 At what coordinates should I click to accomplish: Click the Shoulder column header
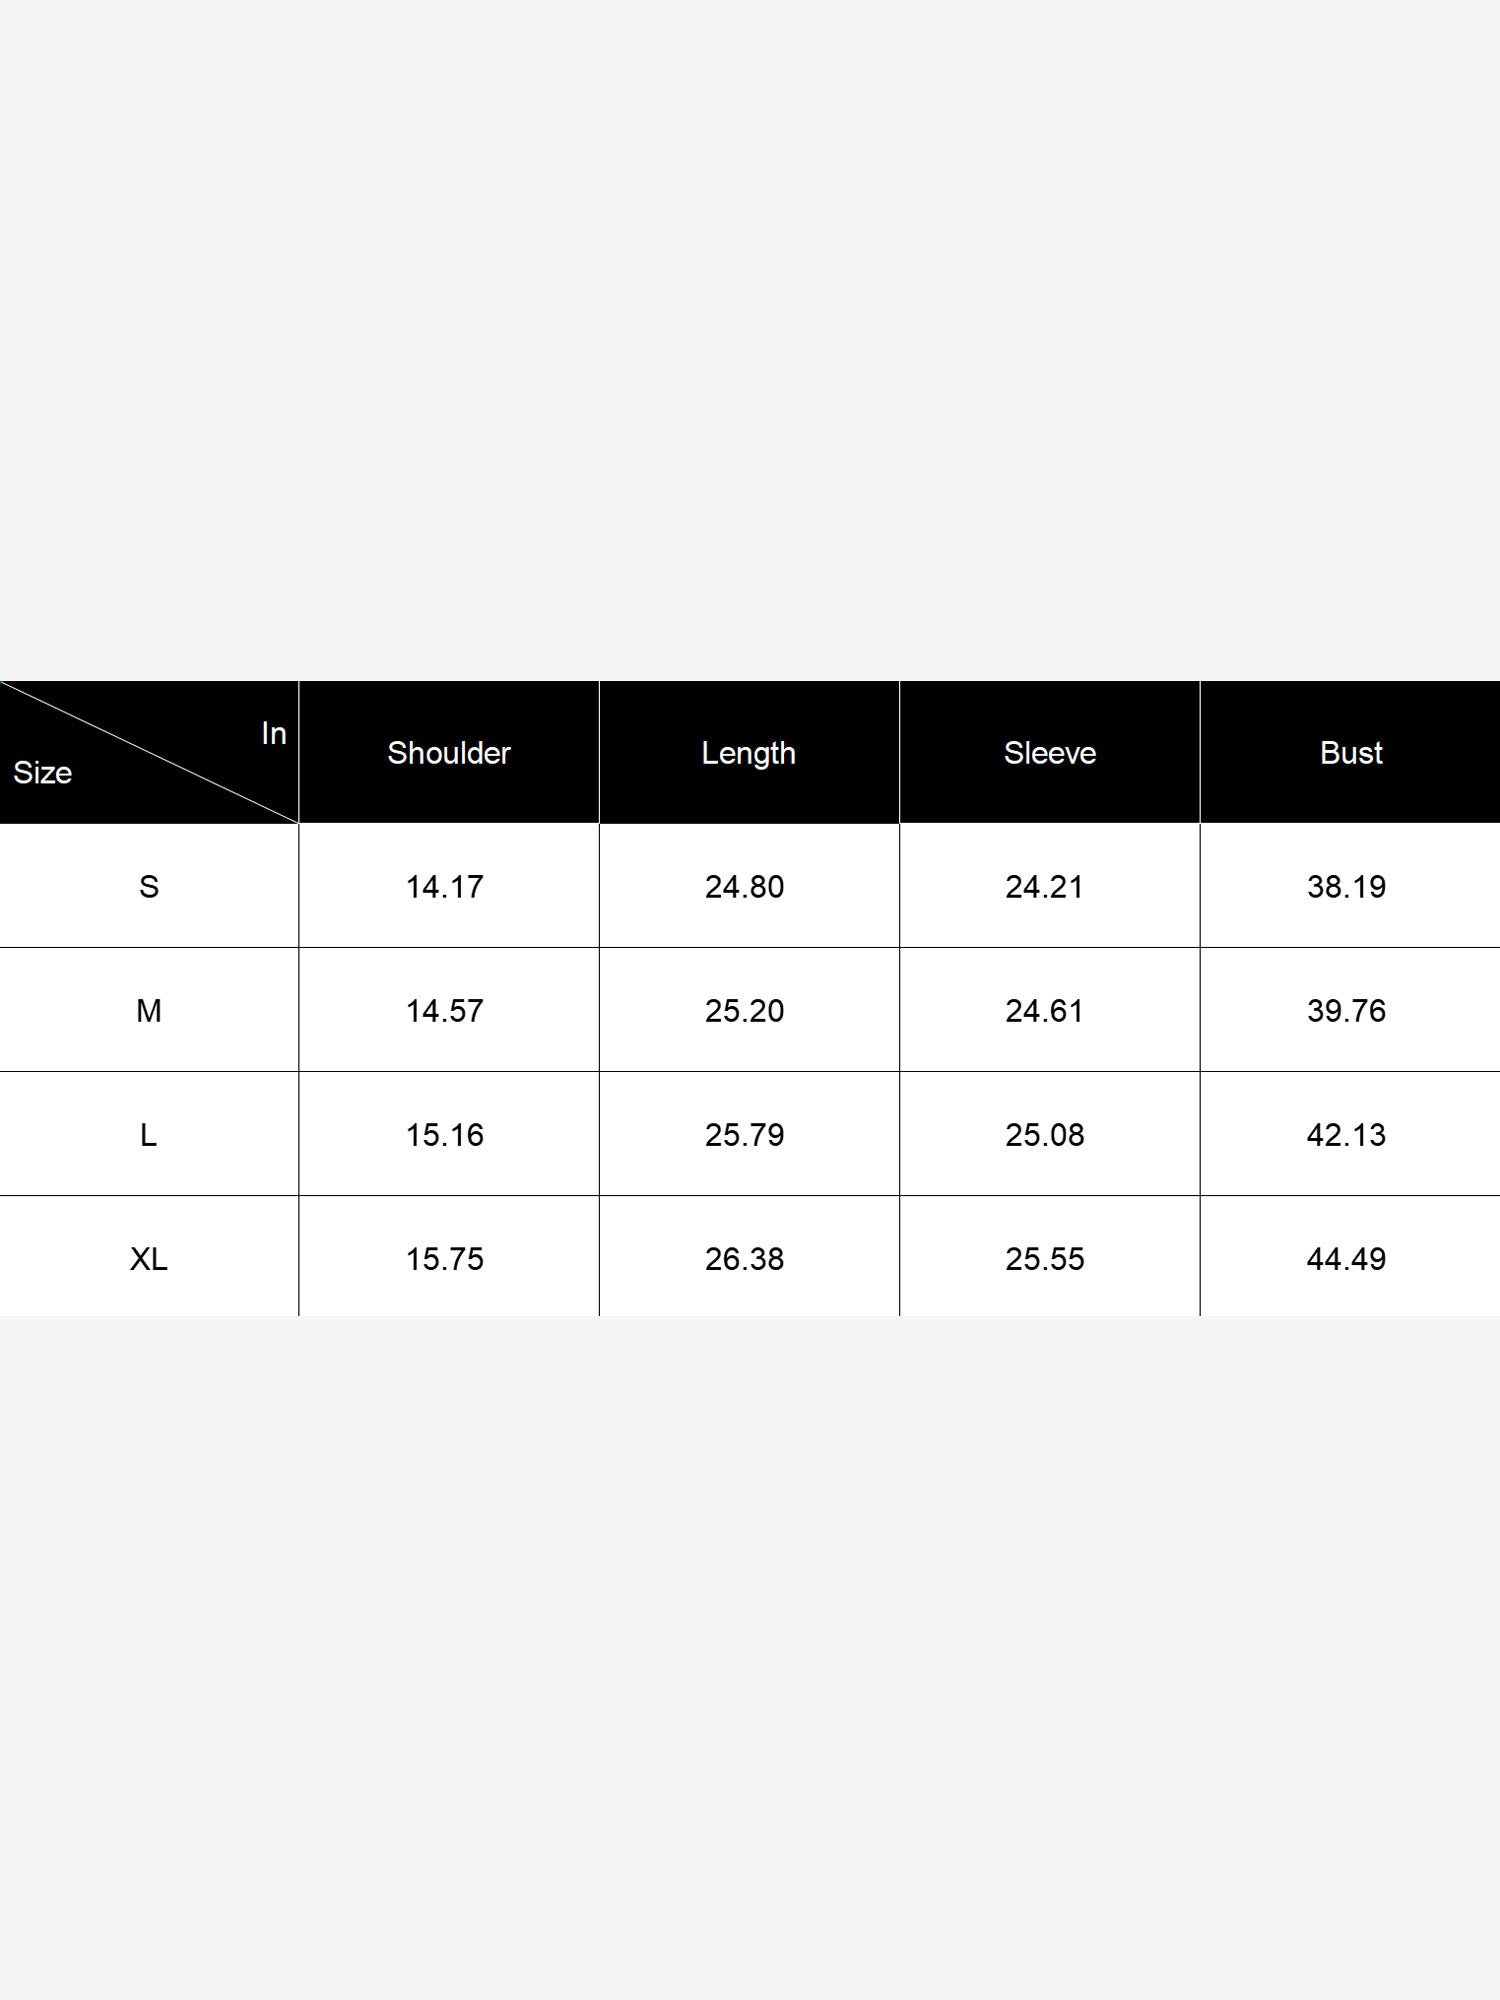tap(449, 753)
